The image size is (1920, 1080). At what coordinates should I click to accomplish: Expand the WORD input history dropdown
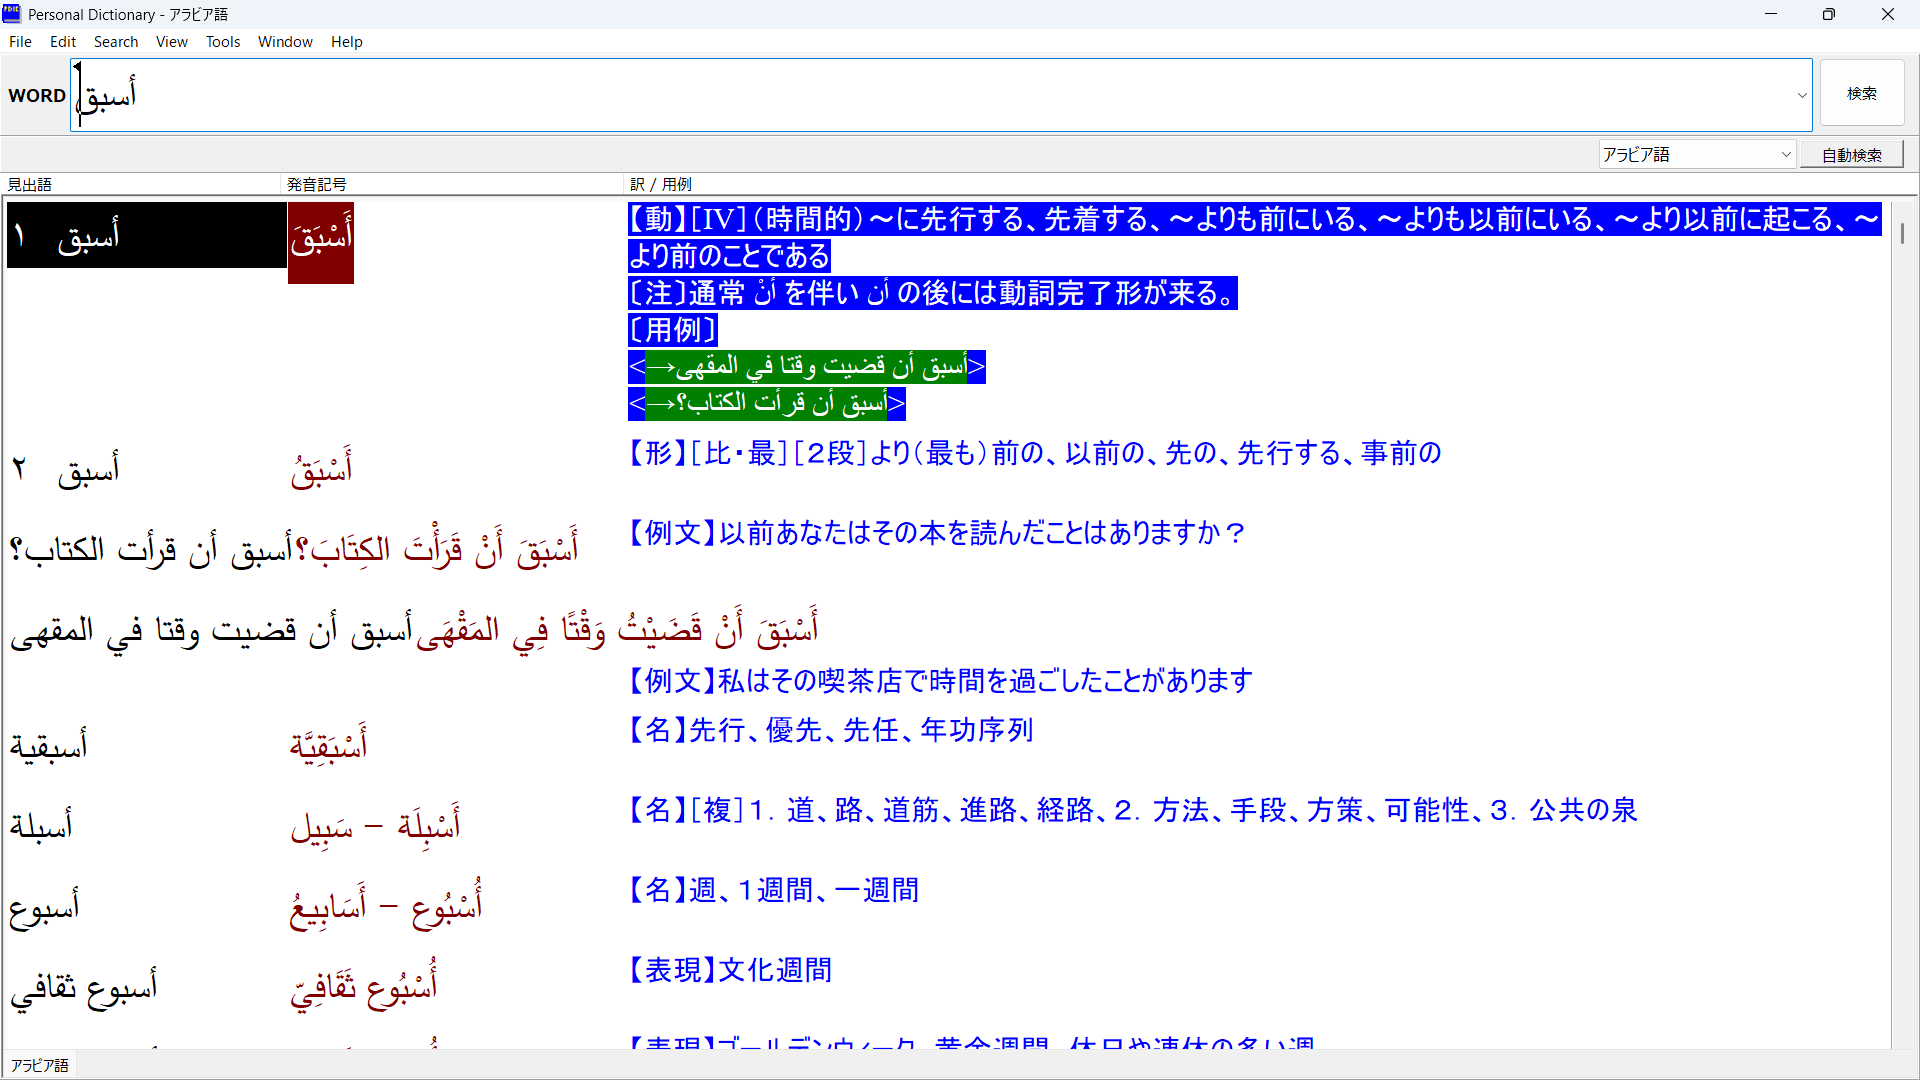[1801, 96]
